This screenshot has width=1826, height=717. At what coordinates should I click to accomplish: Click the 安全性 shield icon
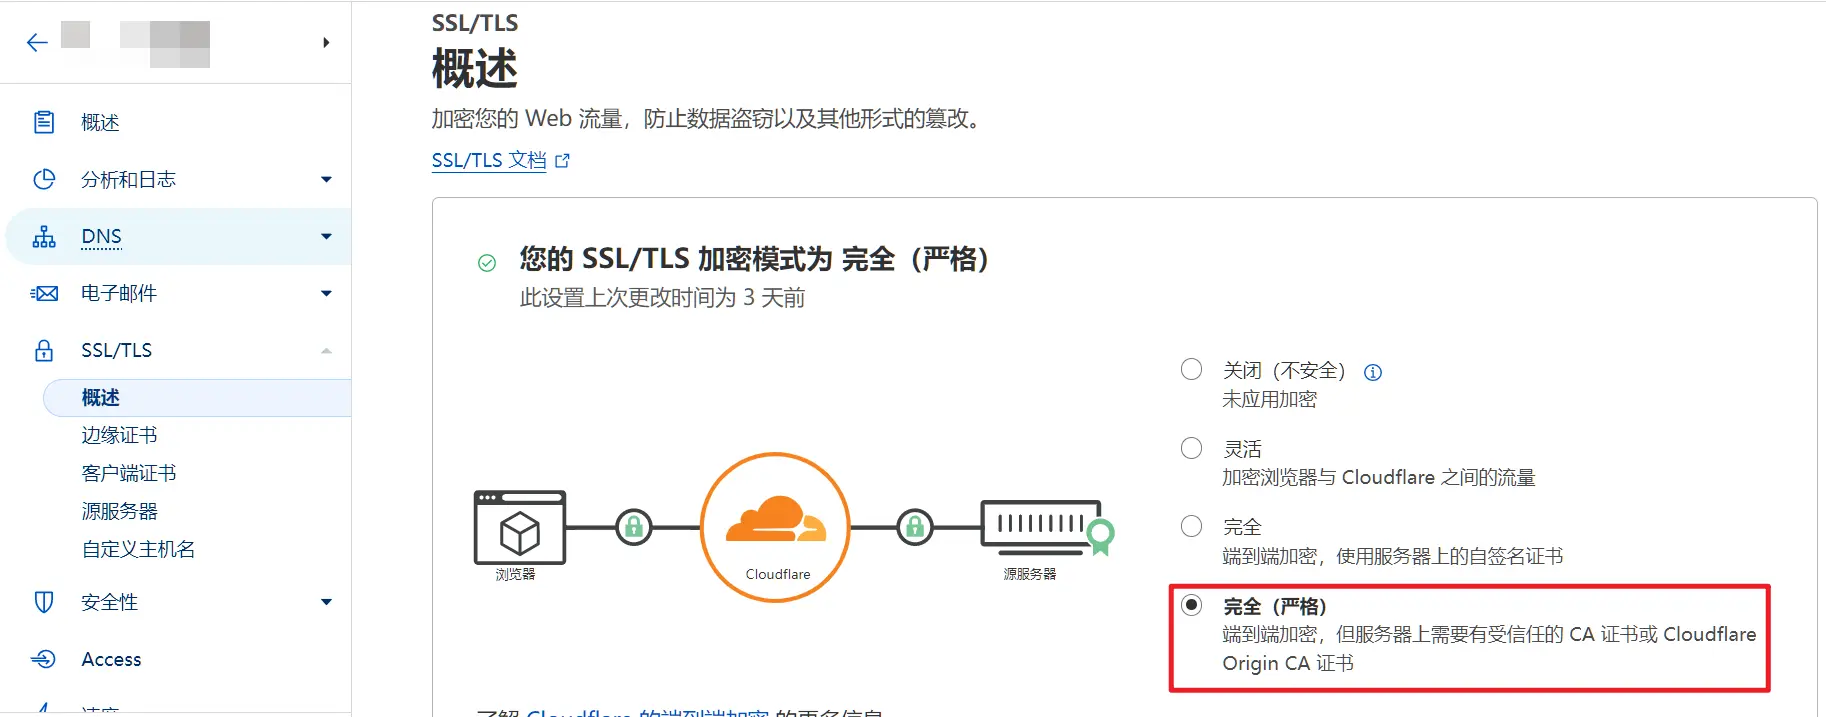(x=44, y=602)
